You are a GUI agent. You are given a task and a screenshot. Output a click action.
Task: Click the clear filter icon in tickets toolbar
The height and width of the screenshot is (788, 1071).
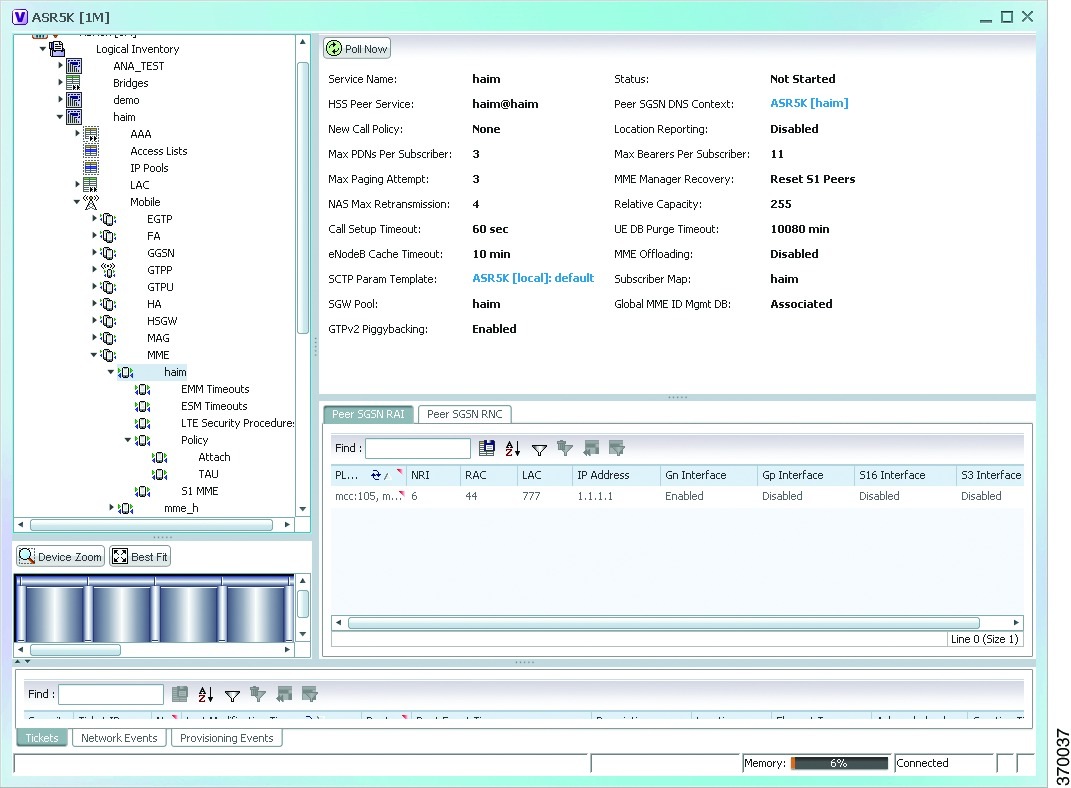coord(258,694)
